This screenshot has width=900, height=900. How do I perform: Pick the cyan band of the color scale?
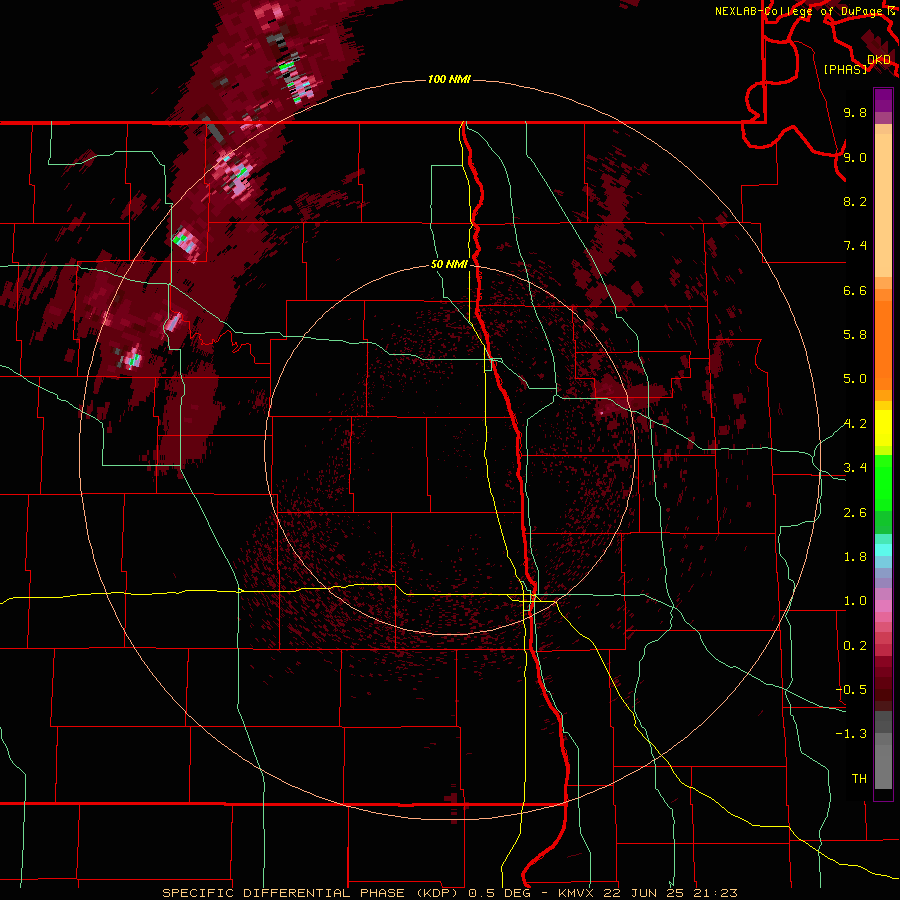pyautogui.click(x=883, y=550)
